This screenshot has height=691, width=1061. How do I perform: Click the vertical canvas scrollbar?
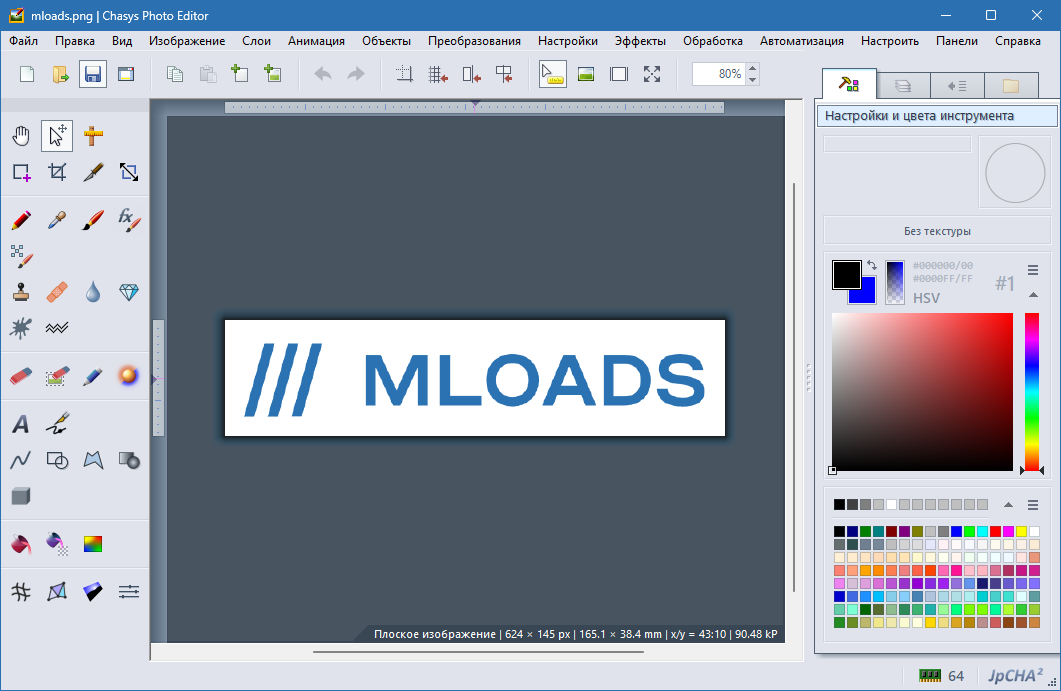click(x=794, y=386)
